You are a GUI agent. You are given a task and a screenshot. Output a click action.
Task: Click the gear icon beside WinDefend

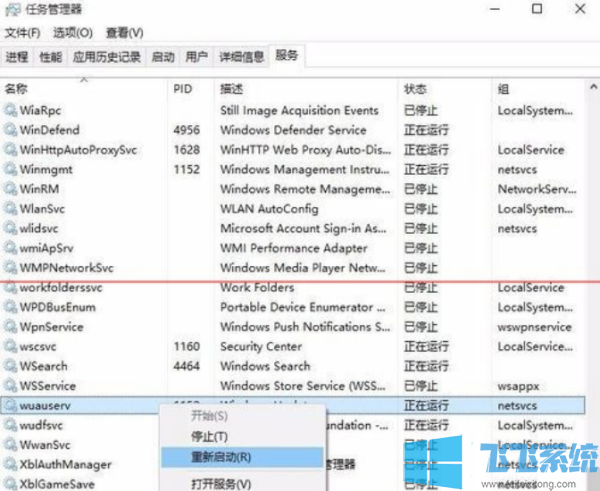point(10,130)
